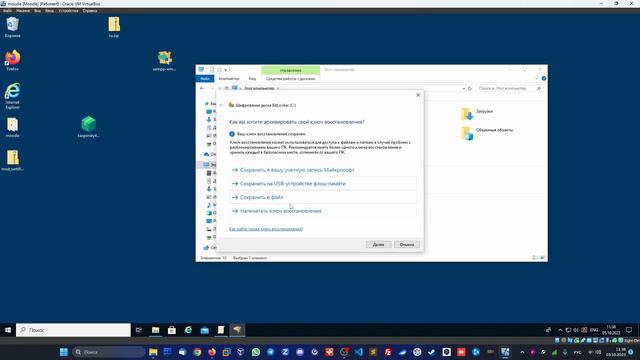This screenshot has width=640, height=360.
Task: Select the xampp installer desktop icon
Action: click(x=164, y=60)
